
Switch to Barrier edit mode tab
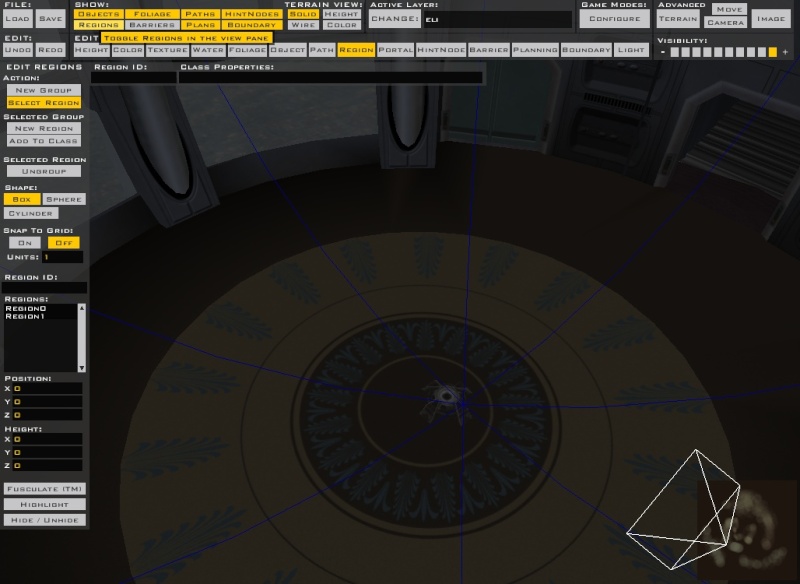tap(489, 50)
